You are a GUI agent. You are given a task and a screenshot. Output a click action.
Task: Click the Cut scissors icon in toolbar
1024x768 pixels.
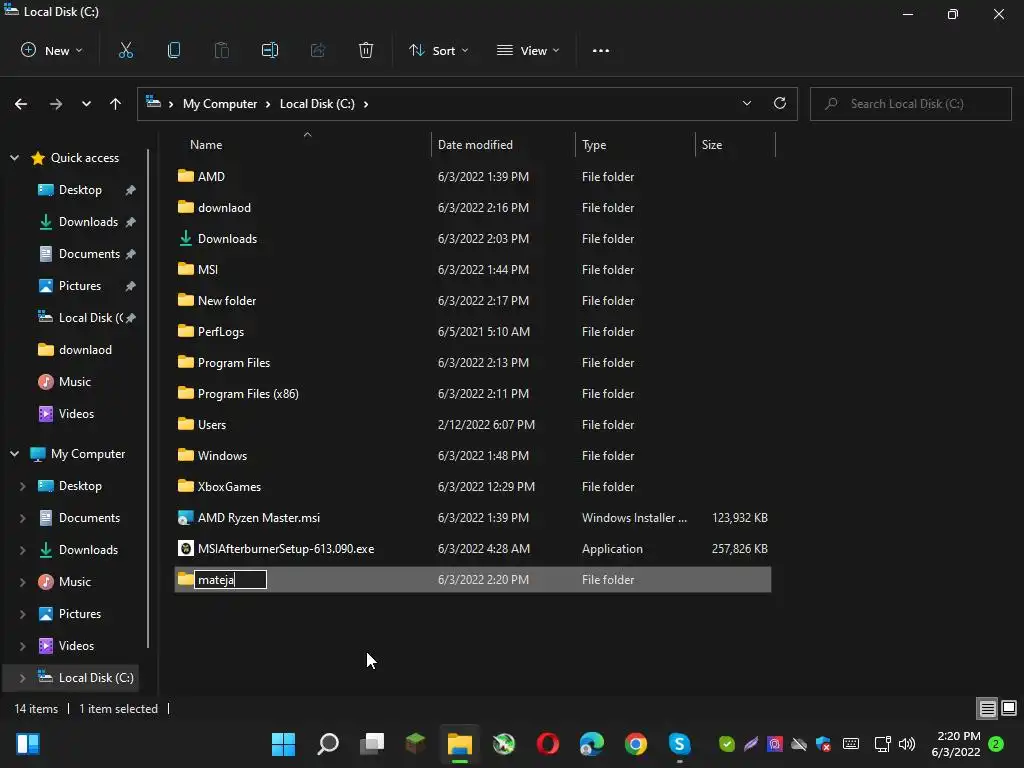[x=125, y=50]
